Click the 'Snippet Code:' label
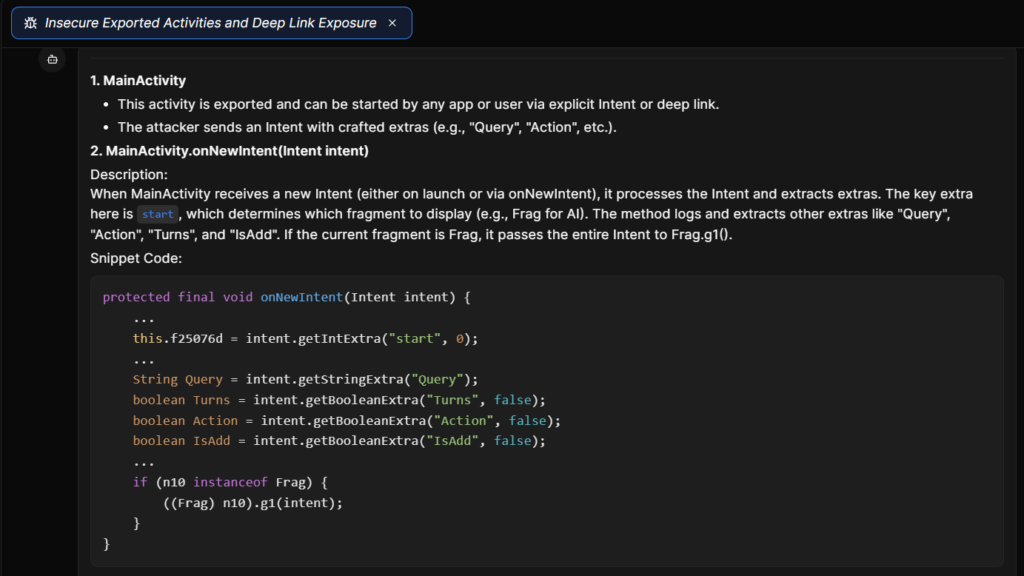Viewport: 1024px width, 576px height. [x=136, y=258]
